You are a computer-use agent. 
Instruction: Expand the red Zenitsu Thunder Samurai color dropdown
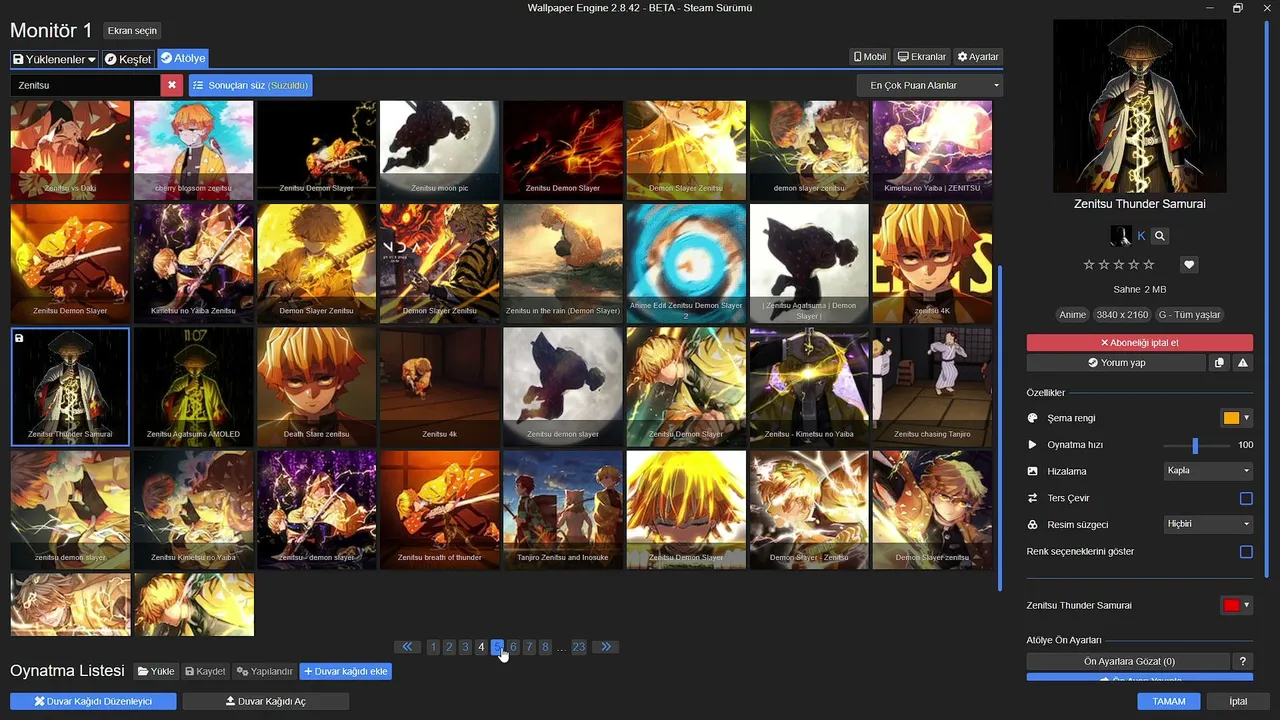pos(1237,605)
